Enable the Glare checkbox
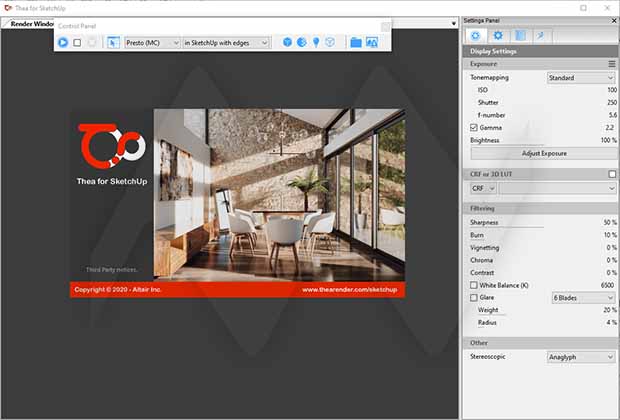 click(x=474, y=297)
